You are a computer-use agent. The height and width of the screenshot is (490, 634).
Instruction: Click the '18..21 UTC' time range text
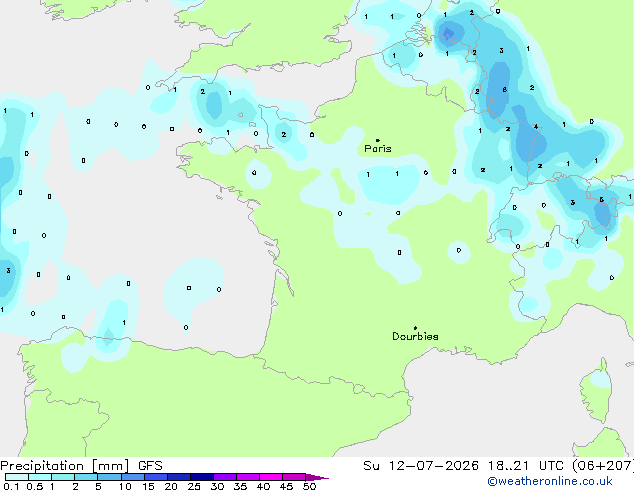(525, 466)
